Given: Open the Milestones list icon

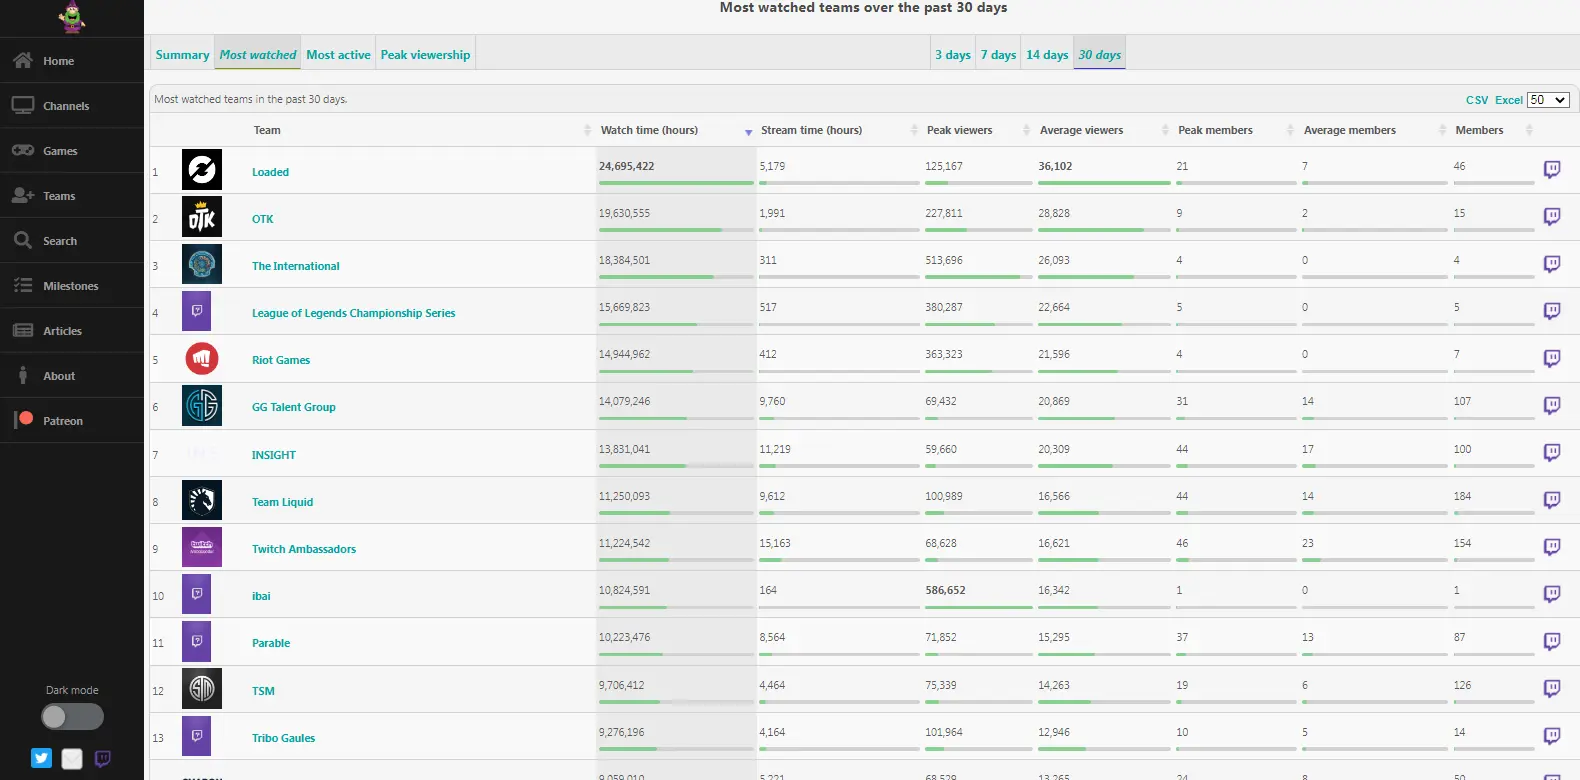Looking at the screenshot, I should click(x=23, y=286).
